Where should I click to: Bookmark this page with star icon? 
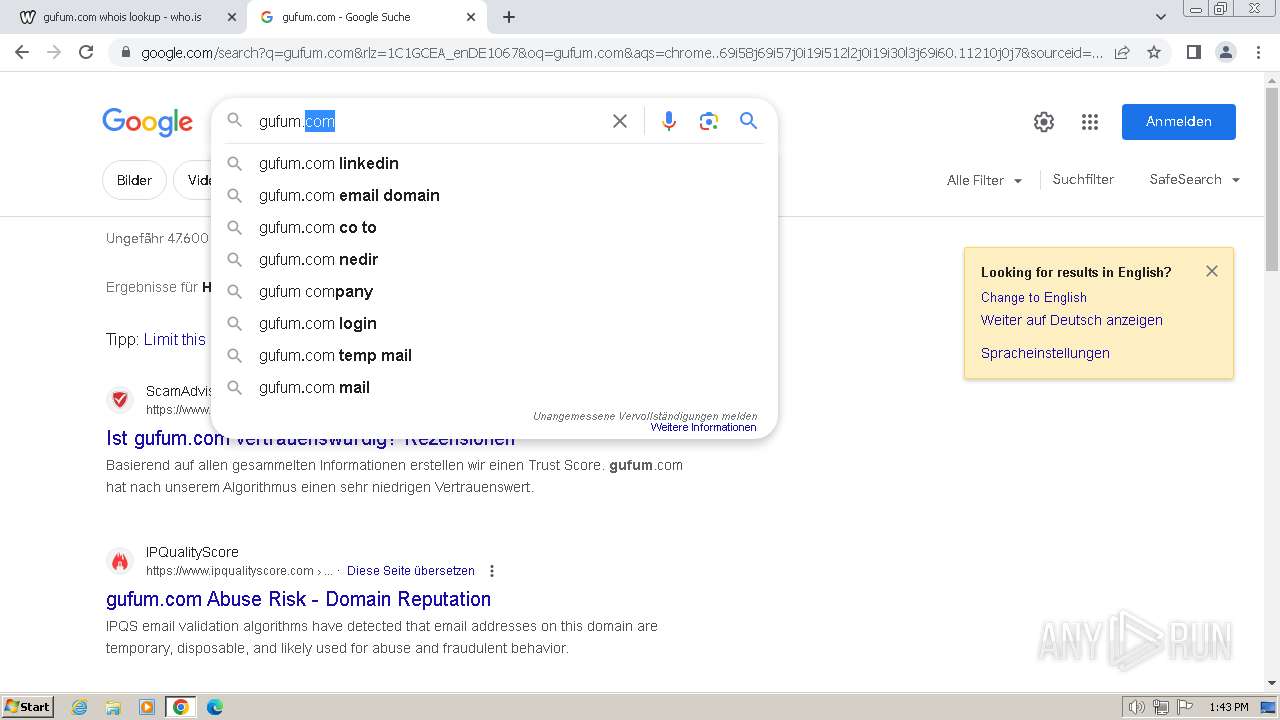click(1154, 52)
